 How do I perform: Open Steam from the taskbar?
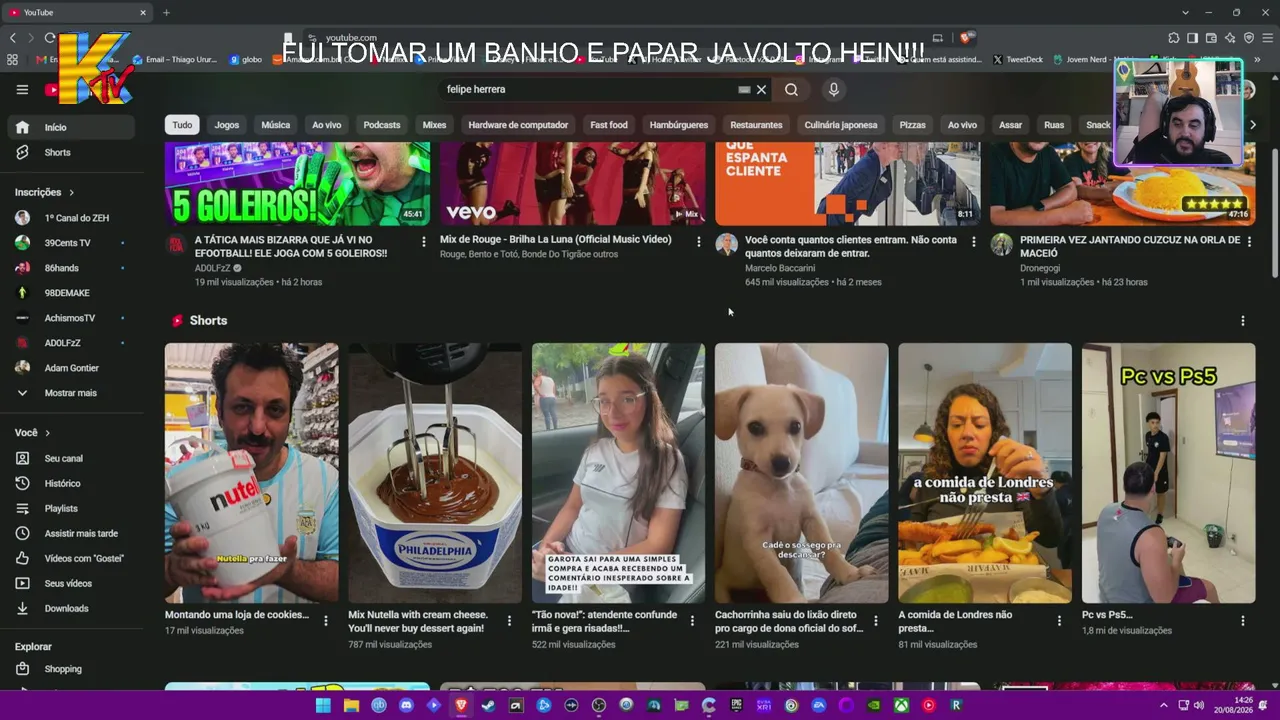(488, 705)
